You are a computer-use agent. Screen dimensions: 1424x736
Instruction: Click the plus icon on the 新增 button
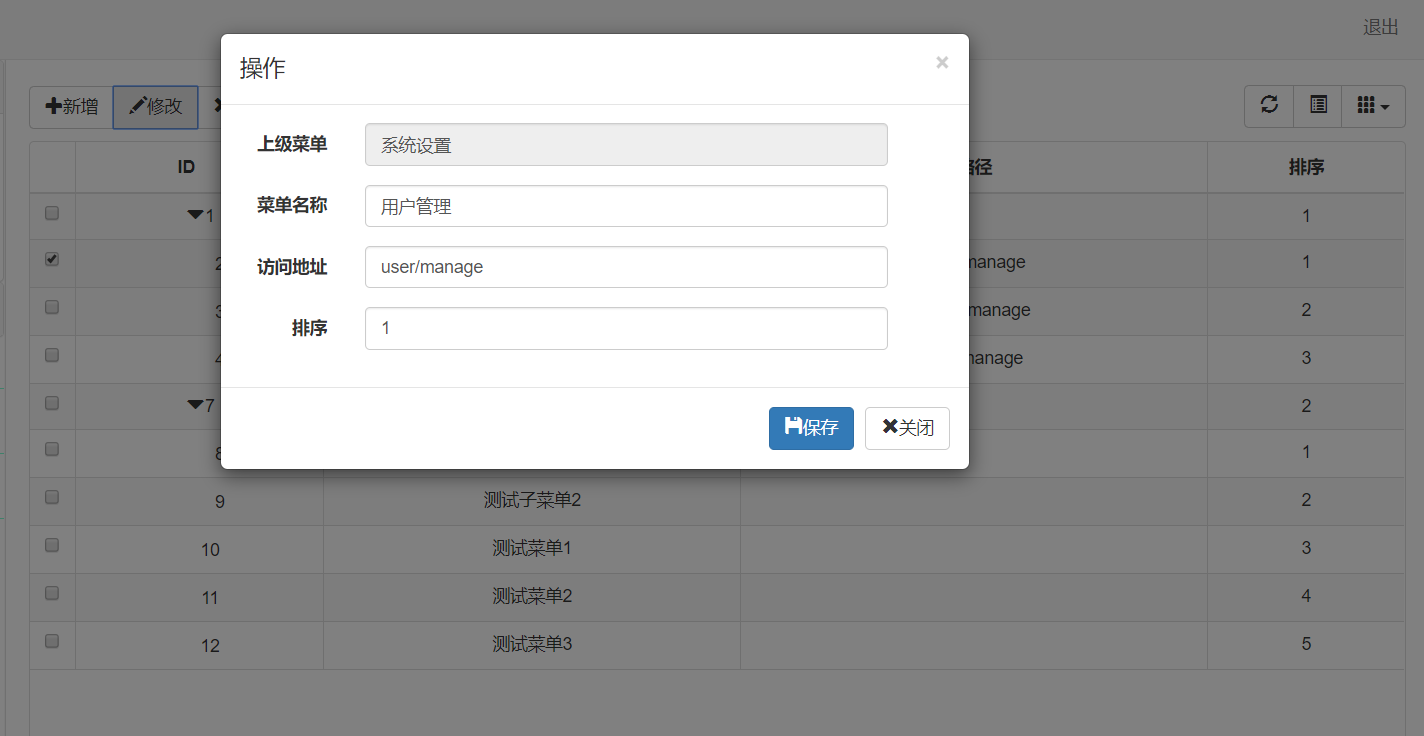[x=52, y=106]
